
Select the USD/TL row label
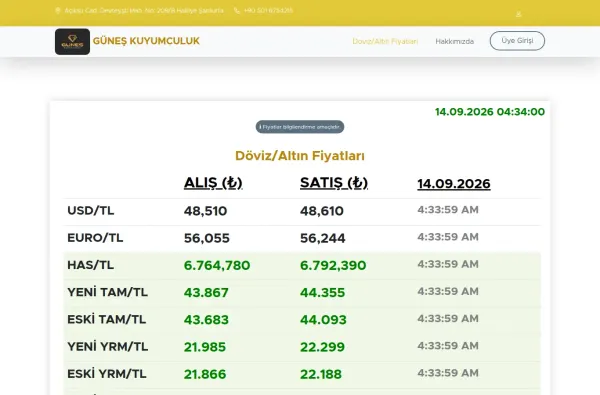[x=91, y=211]
